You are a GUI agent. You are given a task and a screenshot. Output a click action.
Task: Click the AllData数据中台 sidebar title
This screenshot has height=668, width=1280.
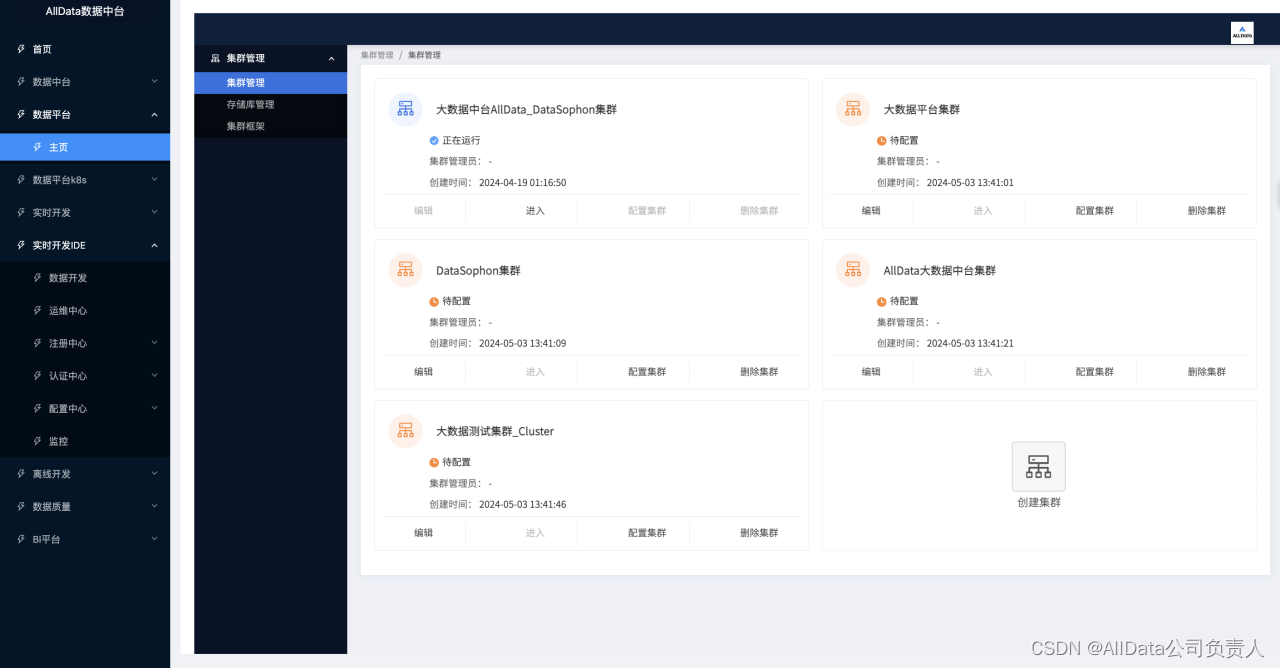[x=85, y=12]
